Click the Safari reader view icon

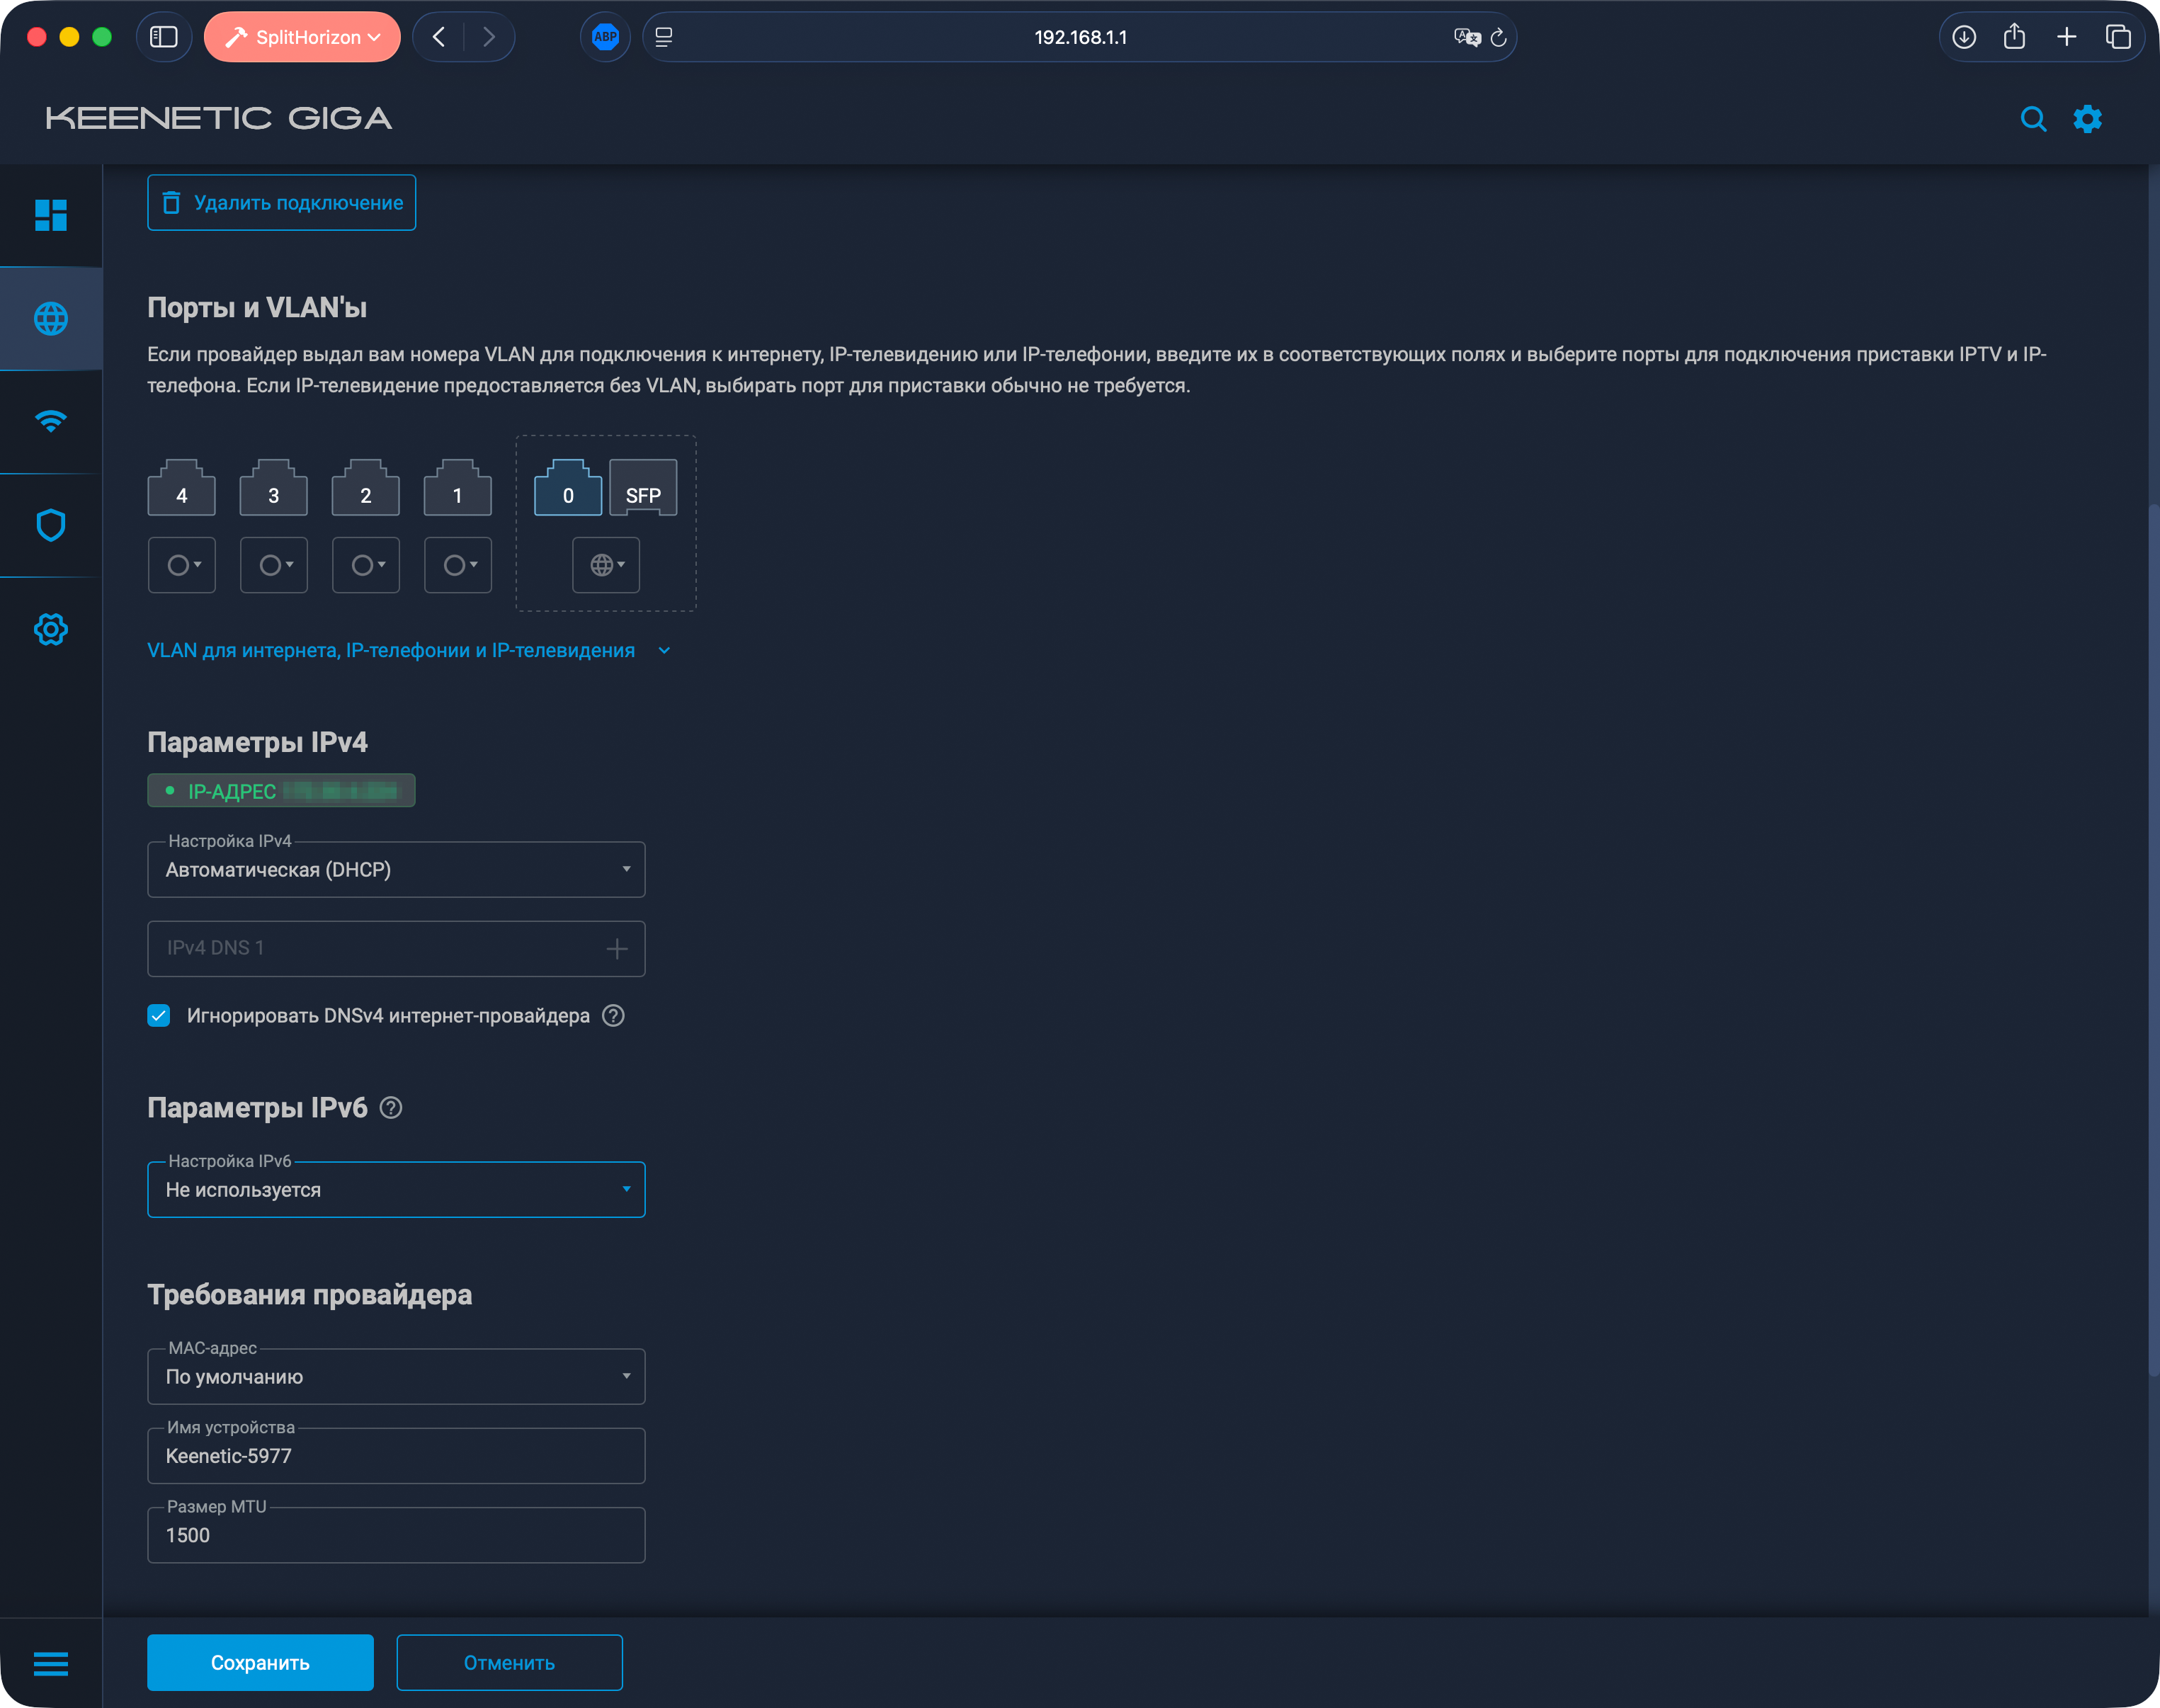point(663,37)
